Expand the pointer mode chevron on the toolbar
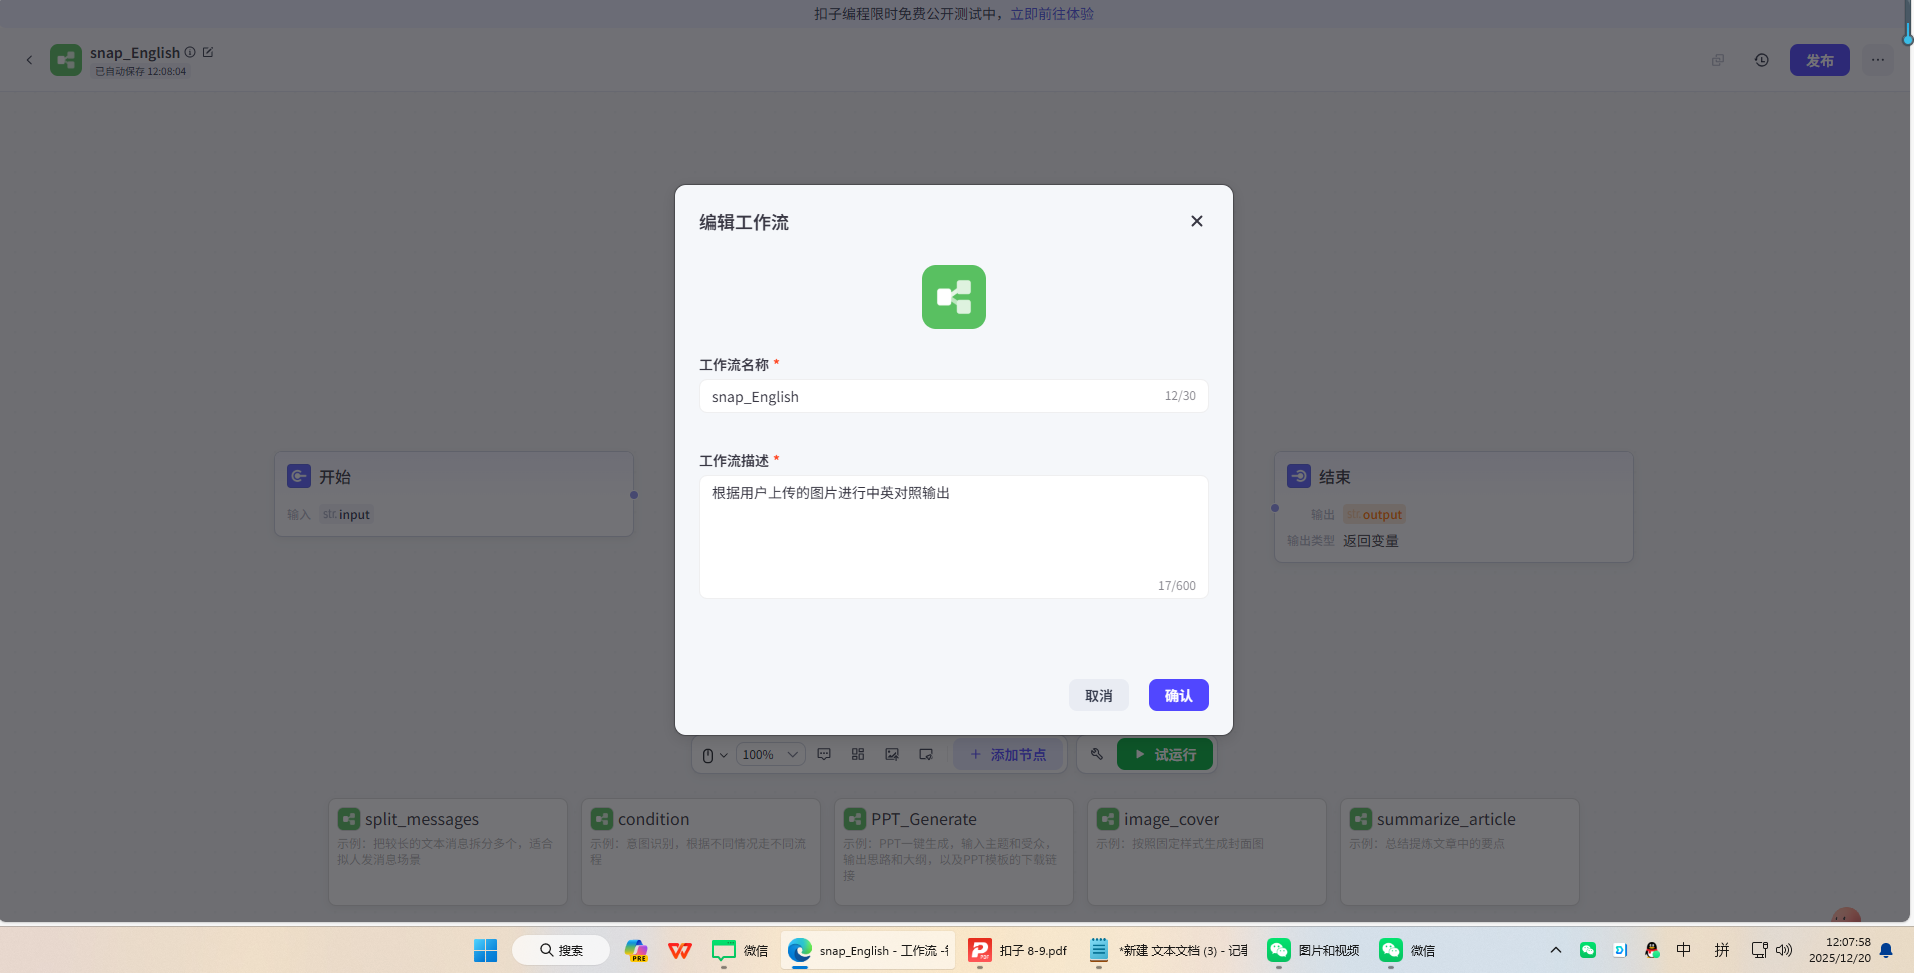This screenshot has width=1914, height=973. click(725, 754)
